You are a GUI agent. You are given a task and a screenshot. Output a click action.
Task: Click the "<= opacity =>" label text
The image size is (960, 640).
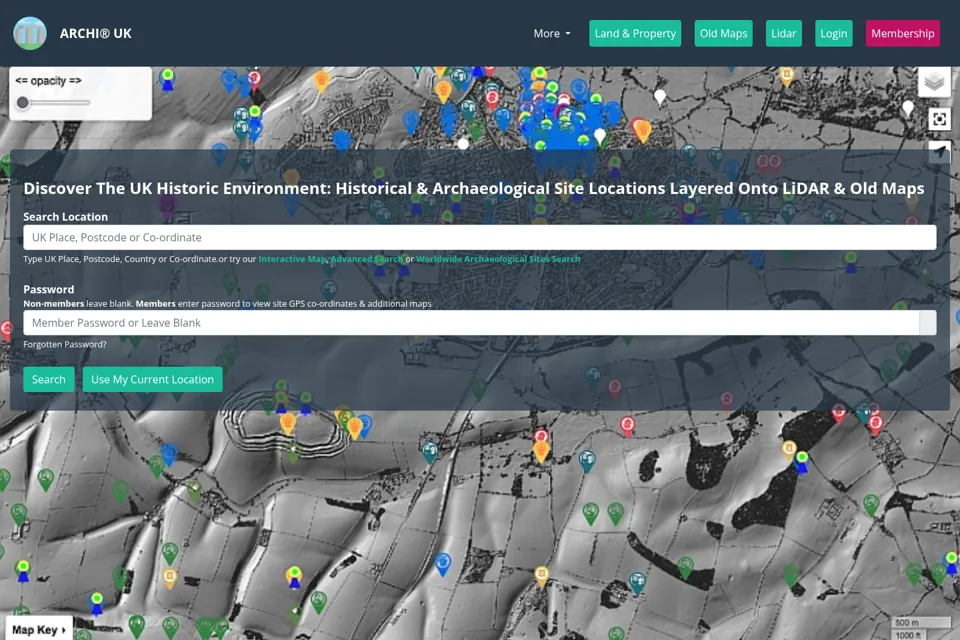(x=48, y=81)
